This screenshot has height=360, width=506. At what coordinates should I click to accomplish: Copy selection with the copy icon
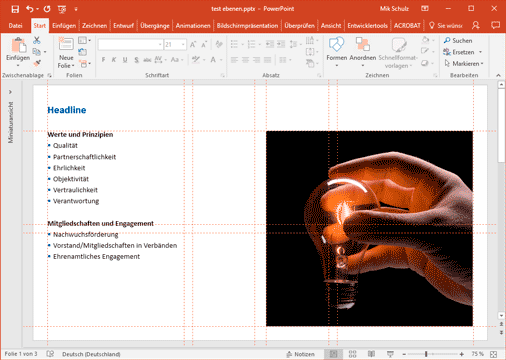pyautogui.click(x=37, y=52)
